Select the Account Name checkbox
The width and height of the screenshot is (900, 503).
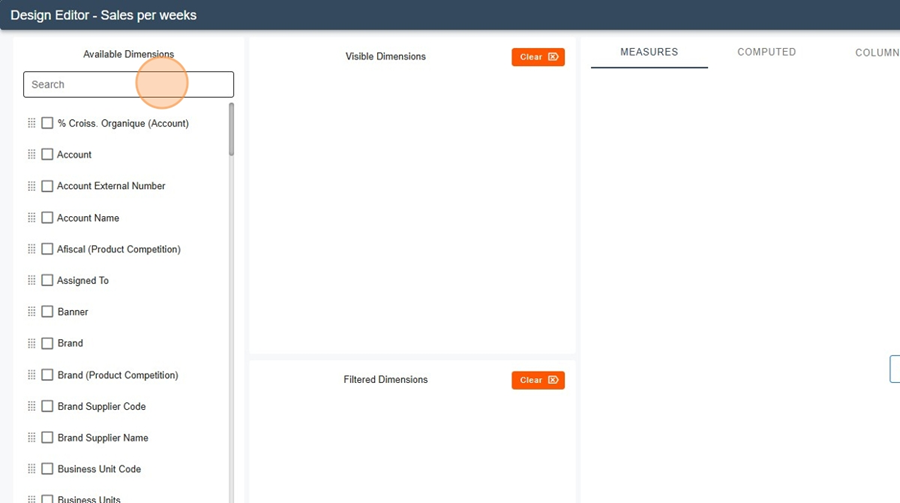(x=47, y=218)
